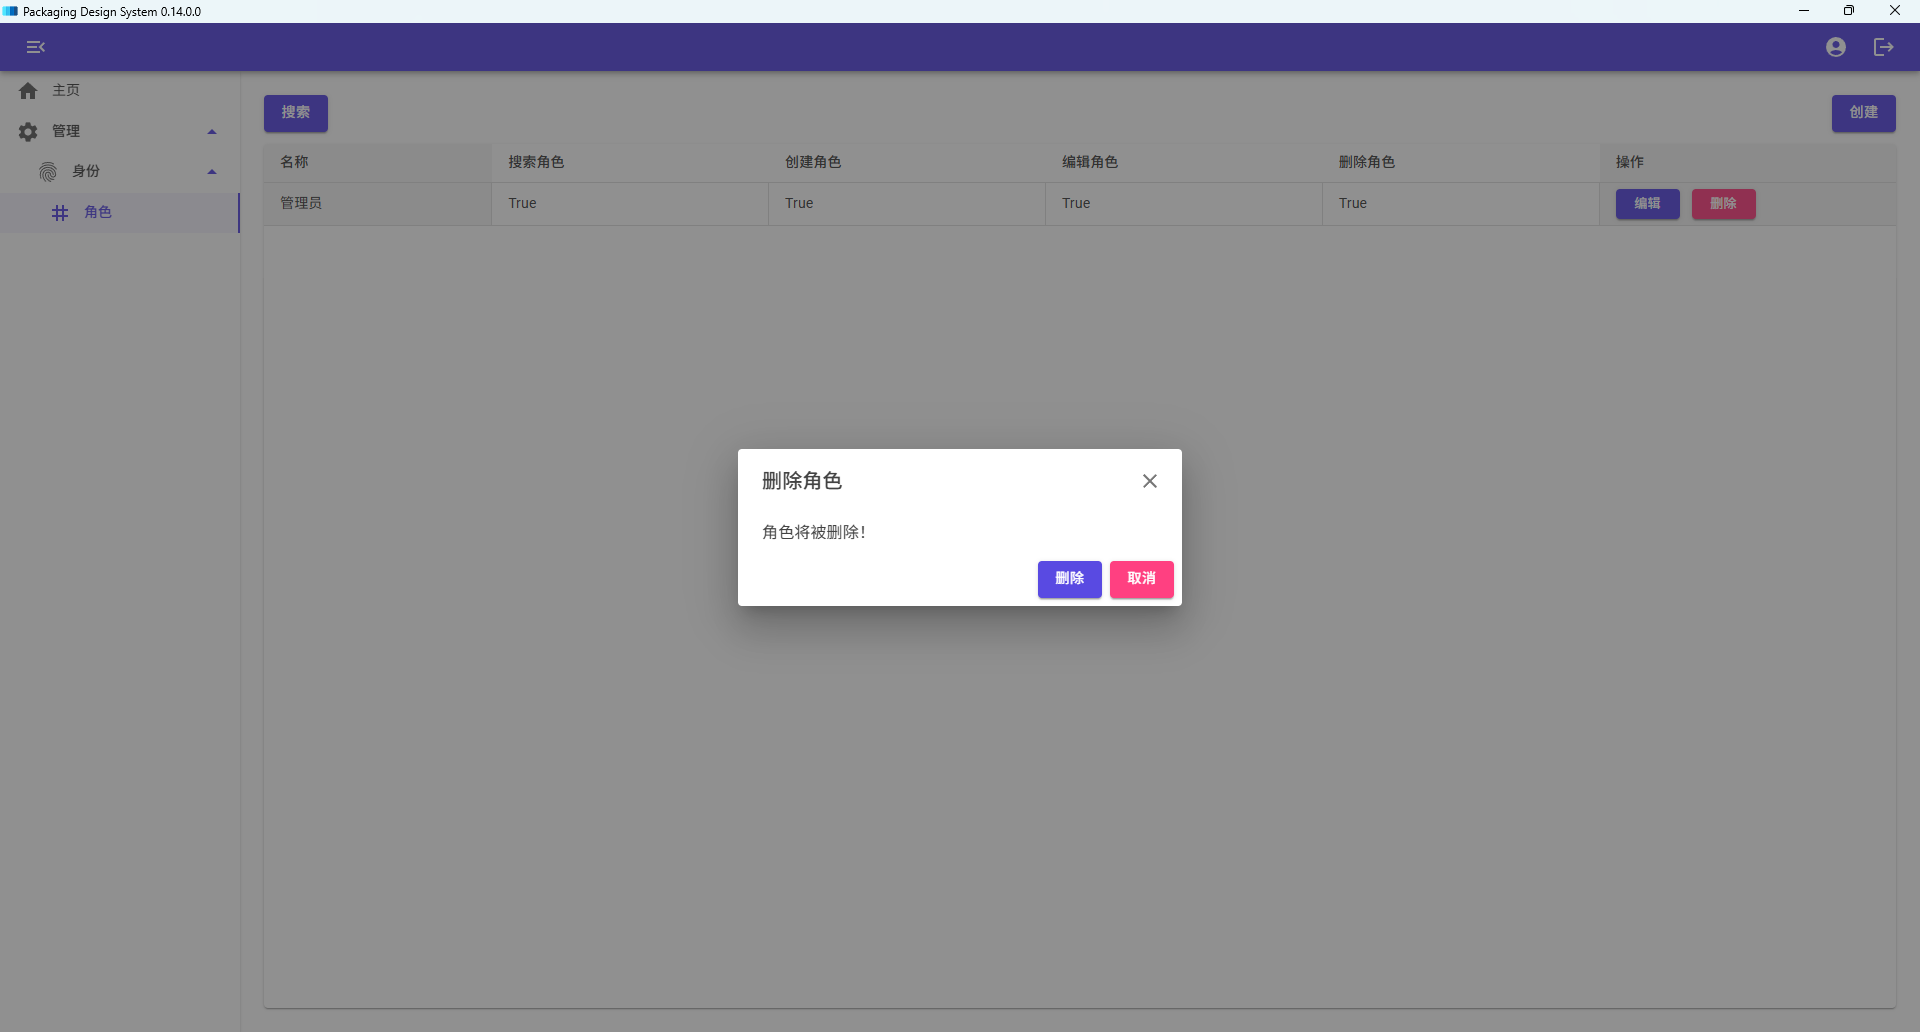Click the logout icon in the top bar
Viewport: 1920px width, 1032px height.
(1883, 47)
